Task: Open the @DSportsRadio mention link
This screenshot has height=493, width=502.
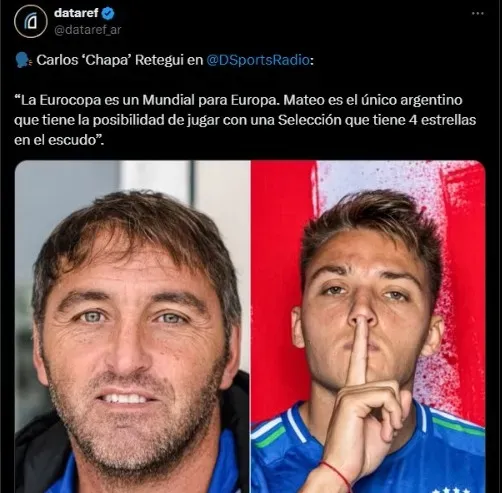Action: coord(258,60)
